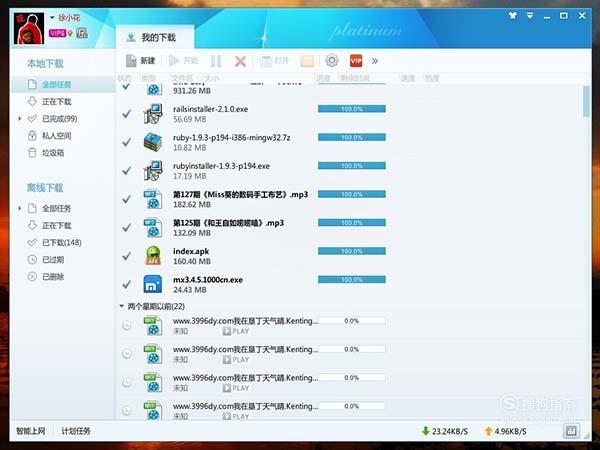This screenshot has width=600, height=450.
Task: Expand the offline 全部任务 tree arrow
Action: pyautogui.click(x=19, y=208)
